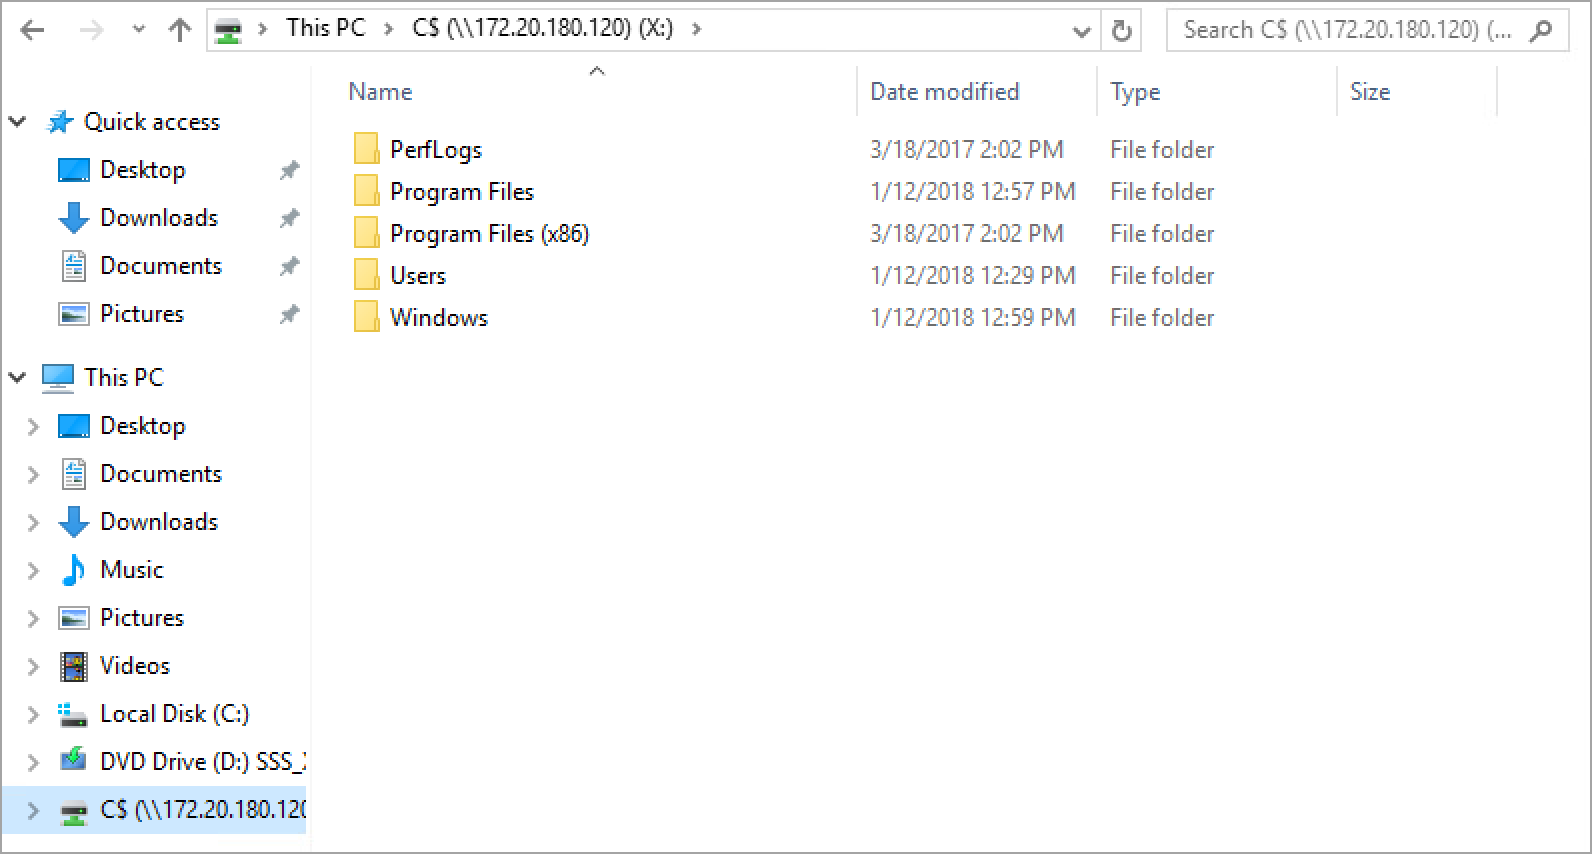Click the Up one level arrow

(180, 31)
